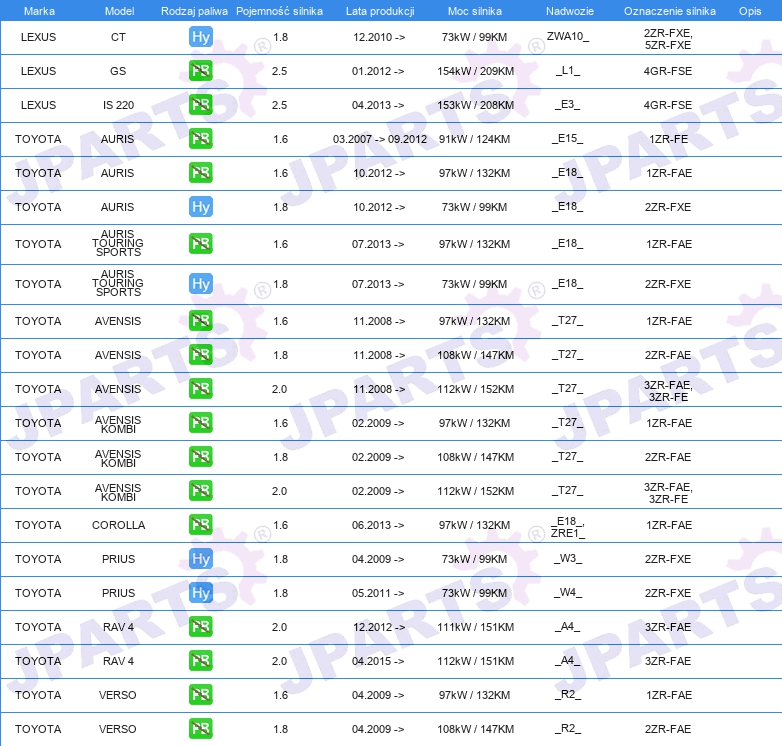Click the _E3_ body code cell
Image resolution: width=782 pixels, height=746 pixels.
(x=568, y=104)
